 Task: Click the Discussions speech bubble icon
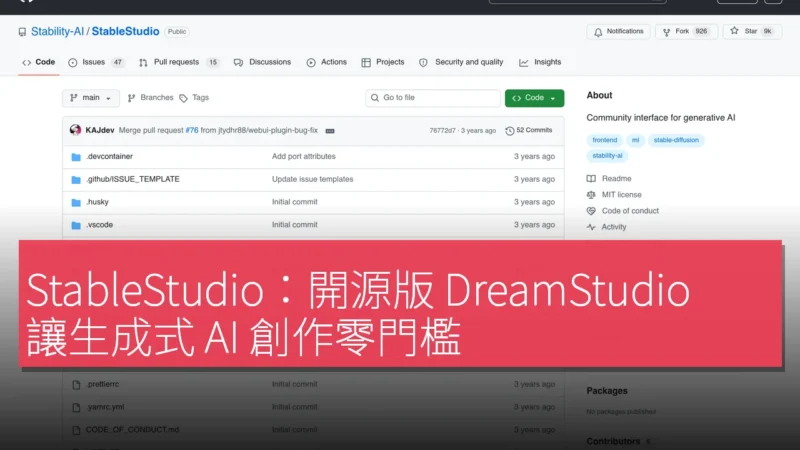238,63
